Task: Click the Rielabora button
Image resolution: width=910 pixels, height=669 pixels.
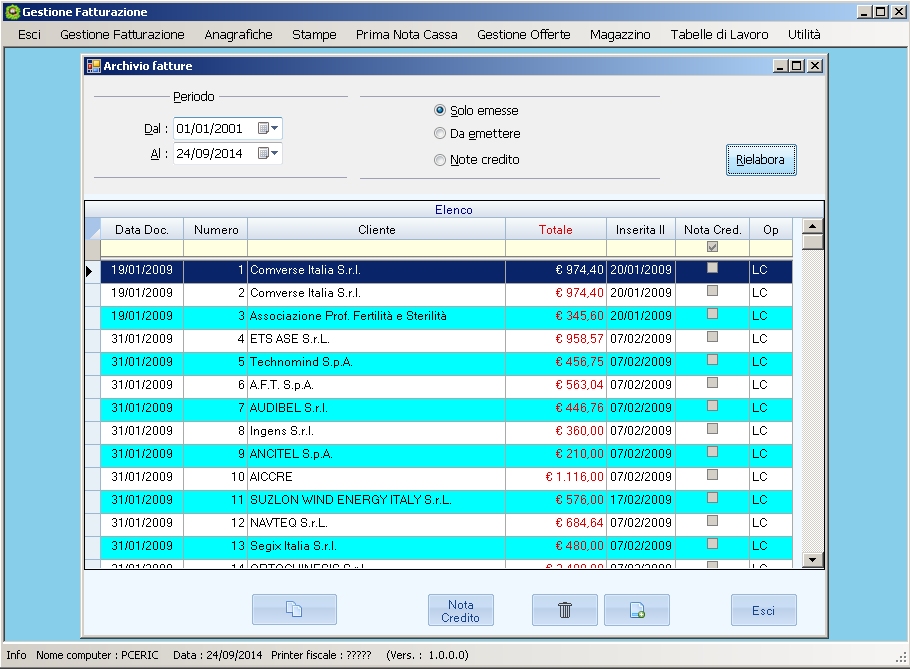Action: tap(761, 160)
